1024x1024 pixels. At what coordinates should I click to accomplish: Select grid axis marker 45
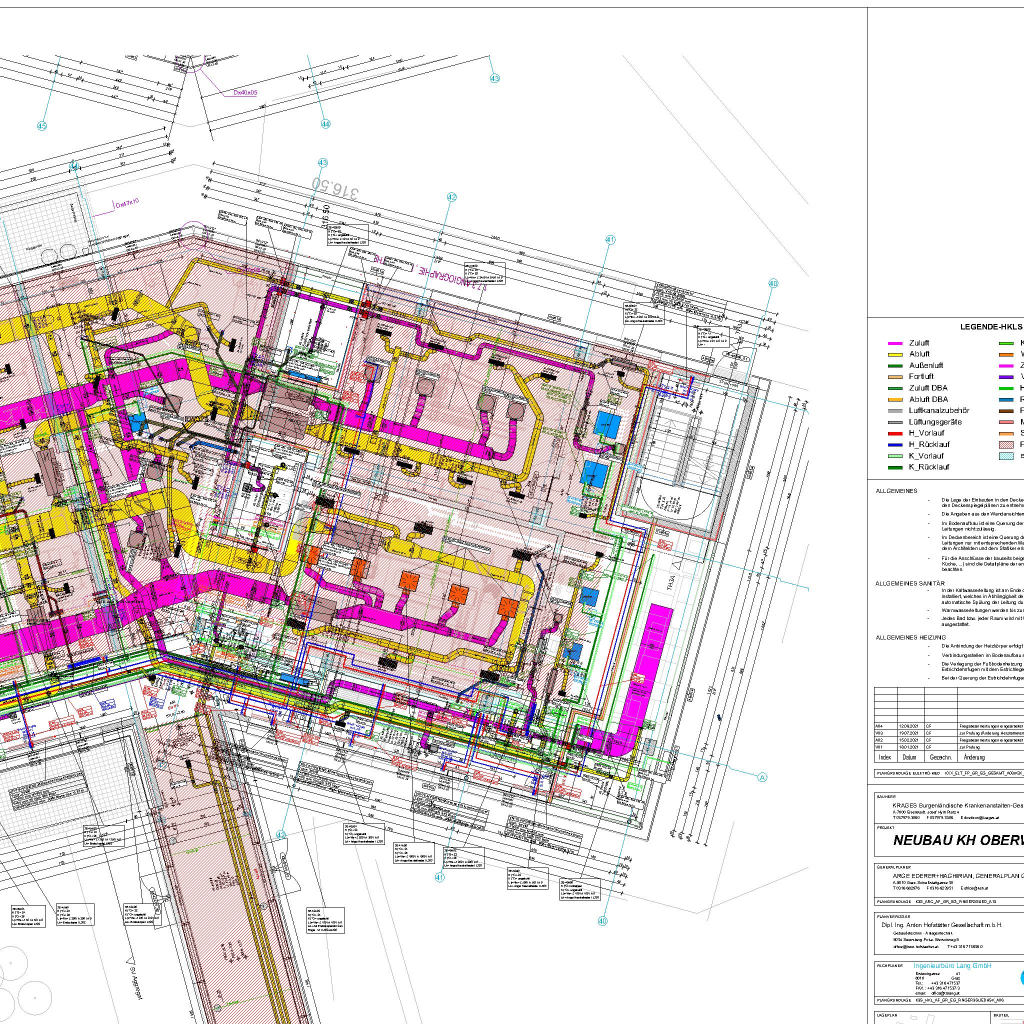pos(41,126)
